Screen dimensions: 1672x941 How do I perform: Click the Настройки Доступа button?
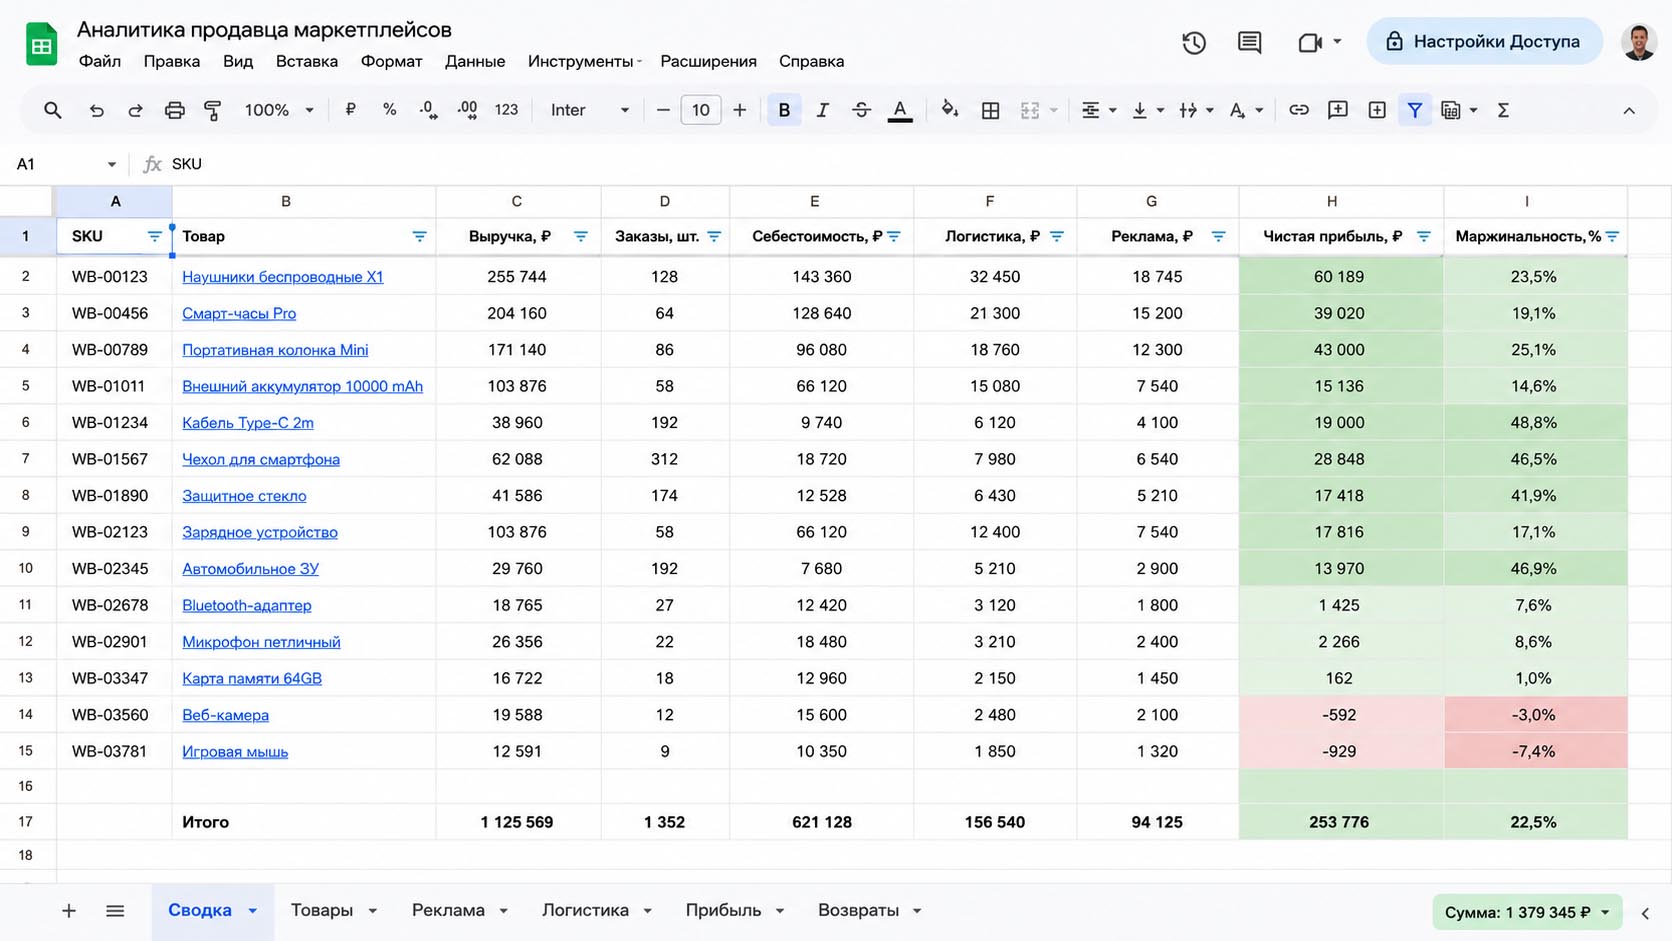pyautogui.click(x=1484, y=41)
